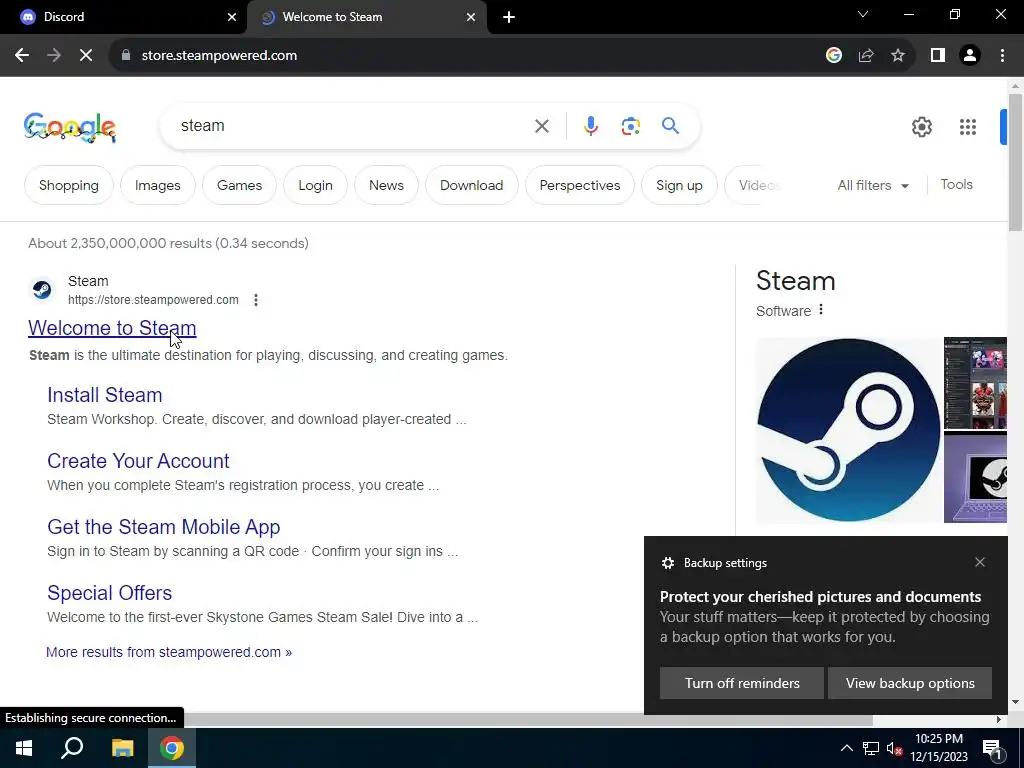
Task: Filter results by News
Action: pos(386,185)
